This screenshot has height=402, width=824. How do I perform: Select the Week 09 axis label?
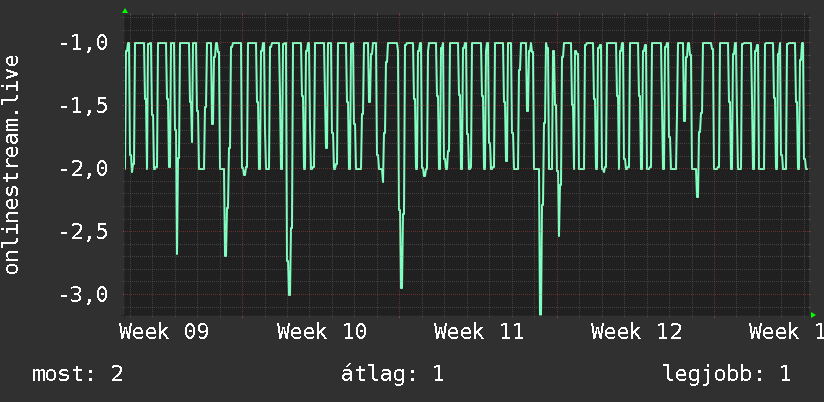point(164,332)
